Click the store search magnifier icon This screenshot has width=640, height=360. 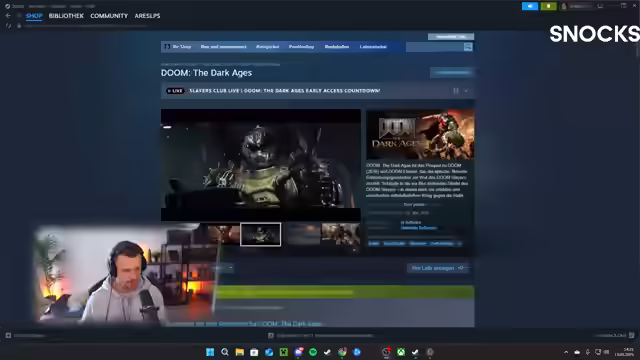(468, 47)
